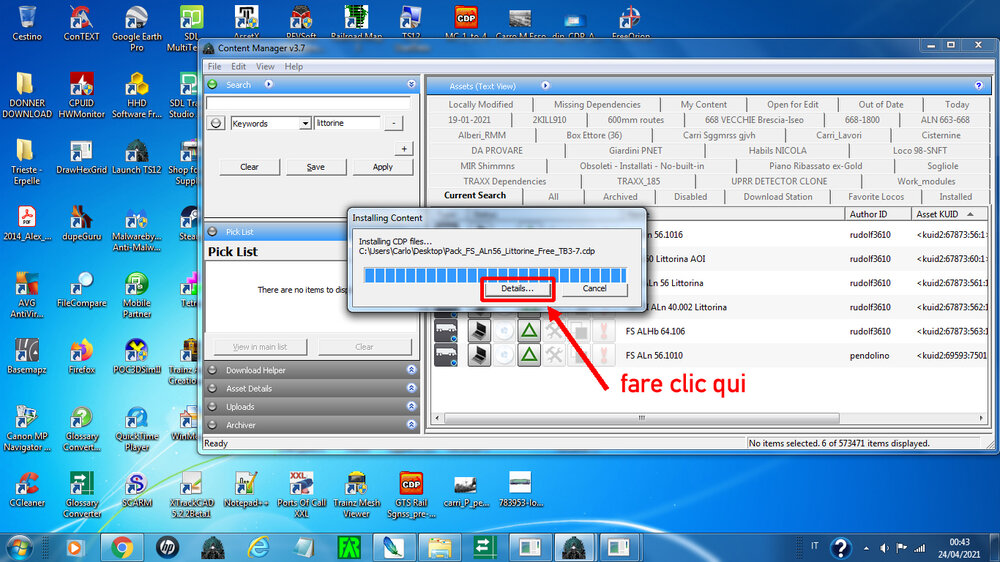The image size is (1000, 562).
Task: Toggle the round icon left of Uploads
Action: (x=212, y=406)
